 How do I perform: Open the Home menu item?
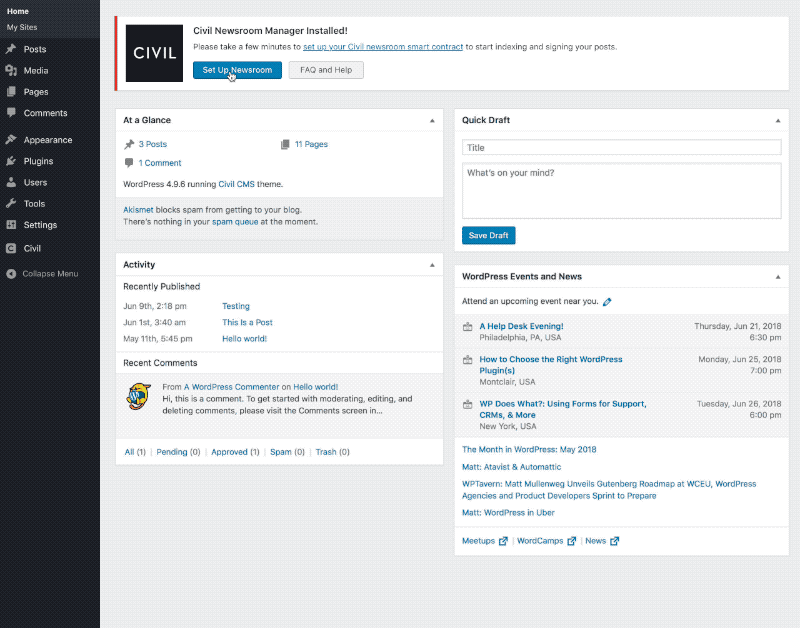pos(18,11)
